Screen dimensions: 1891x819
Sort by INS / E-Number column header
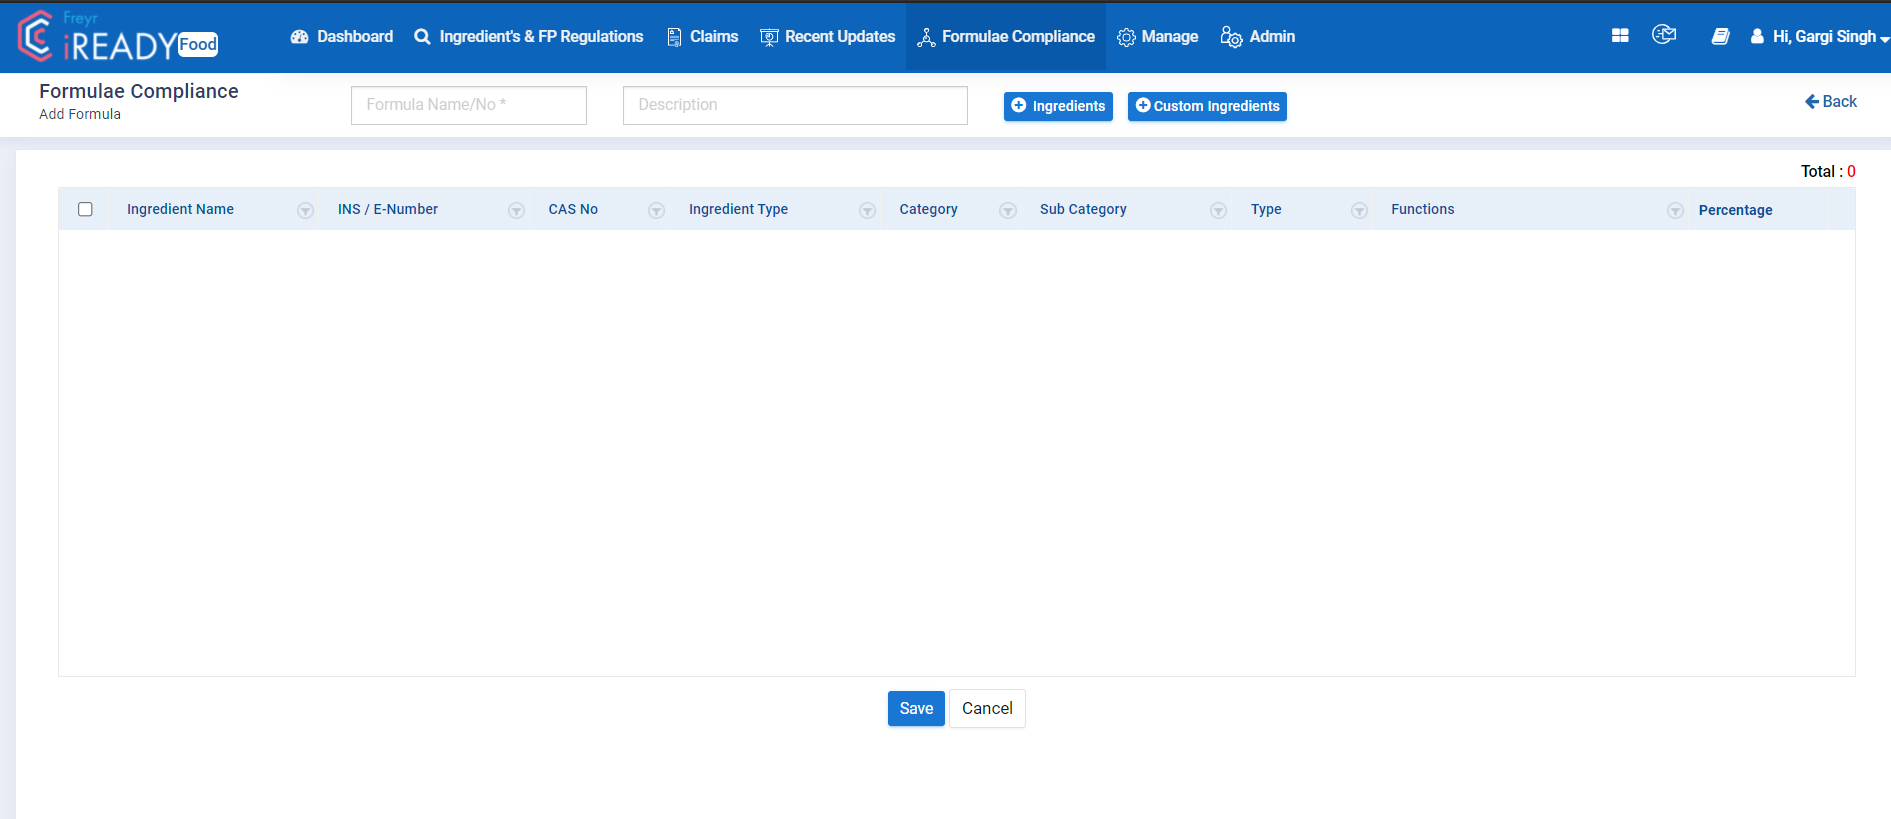(x=388, y=209)
